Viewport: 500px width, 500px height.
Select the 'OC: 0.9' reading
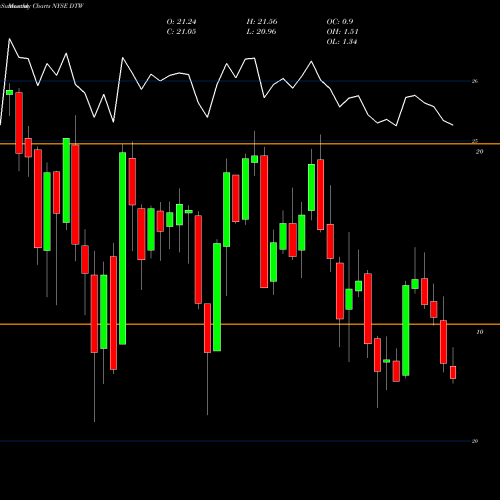point(340,22)
